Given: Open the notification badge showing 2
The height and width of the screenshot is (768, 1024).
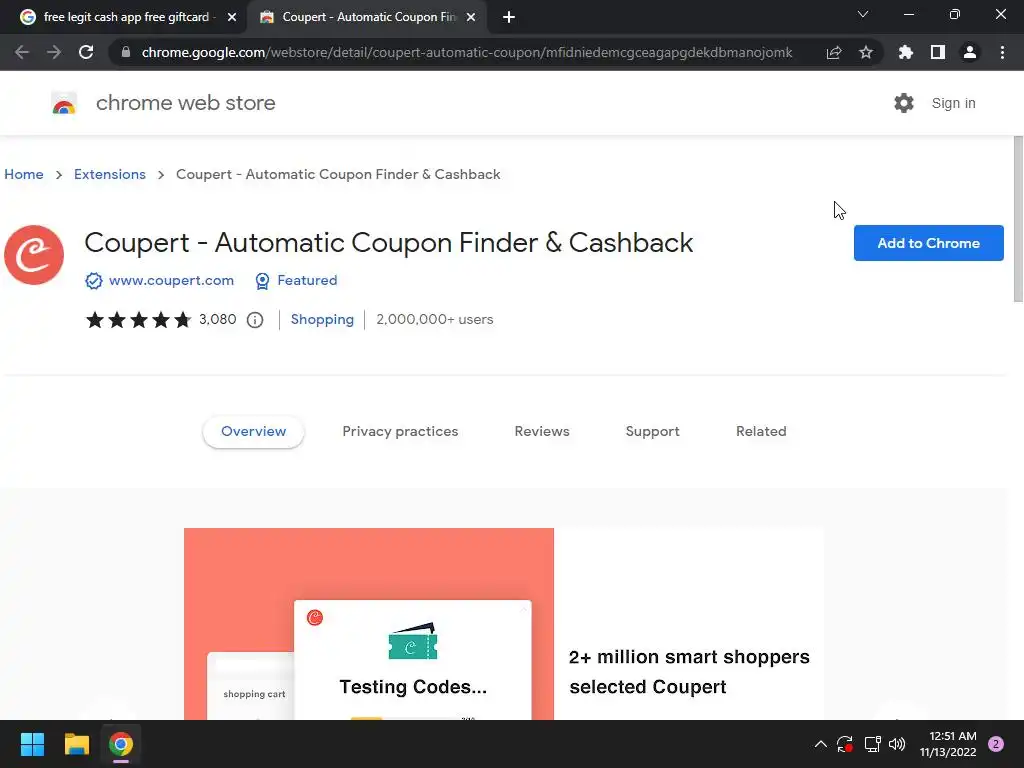Looking at the screenshot, I should tap(996, 744).
